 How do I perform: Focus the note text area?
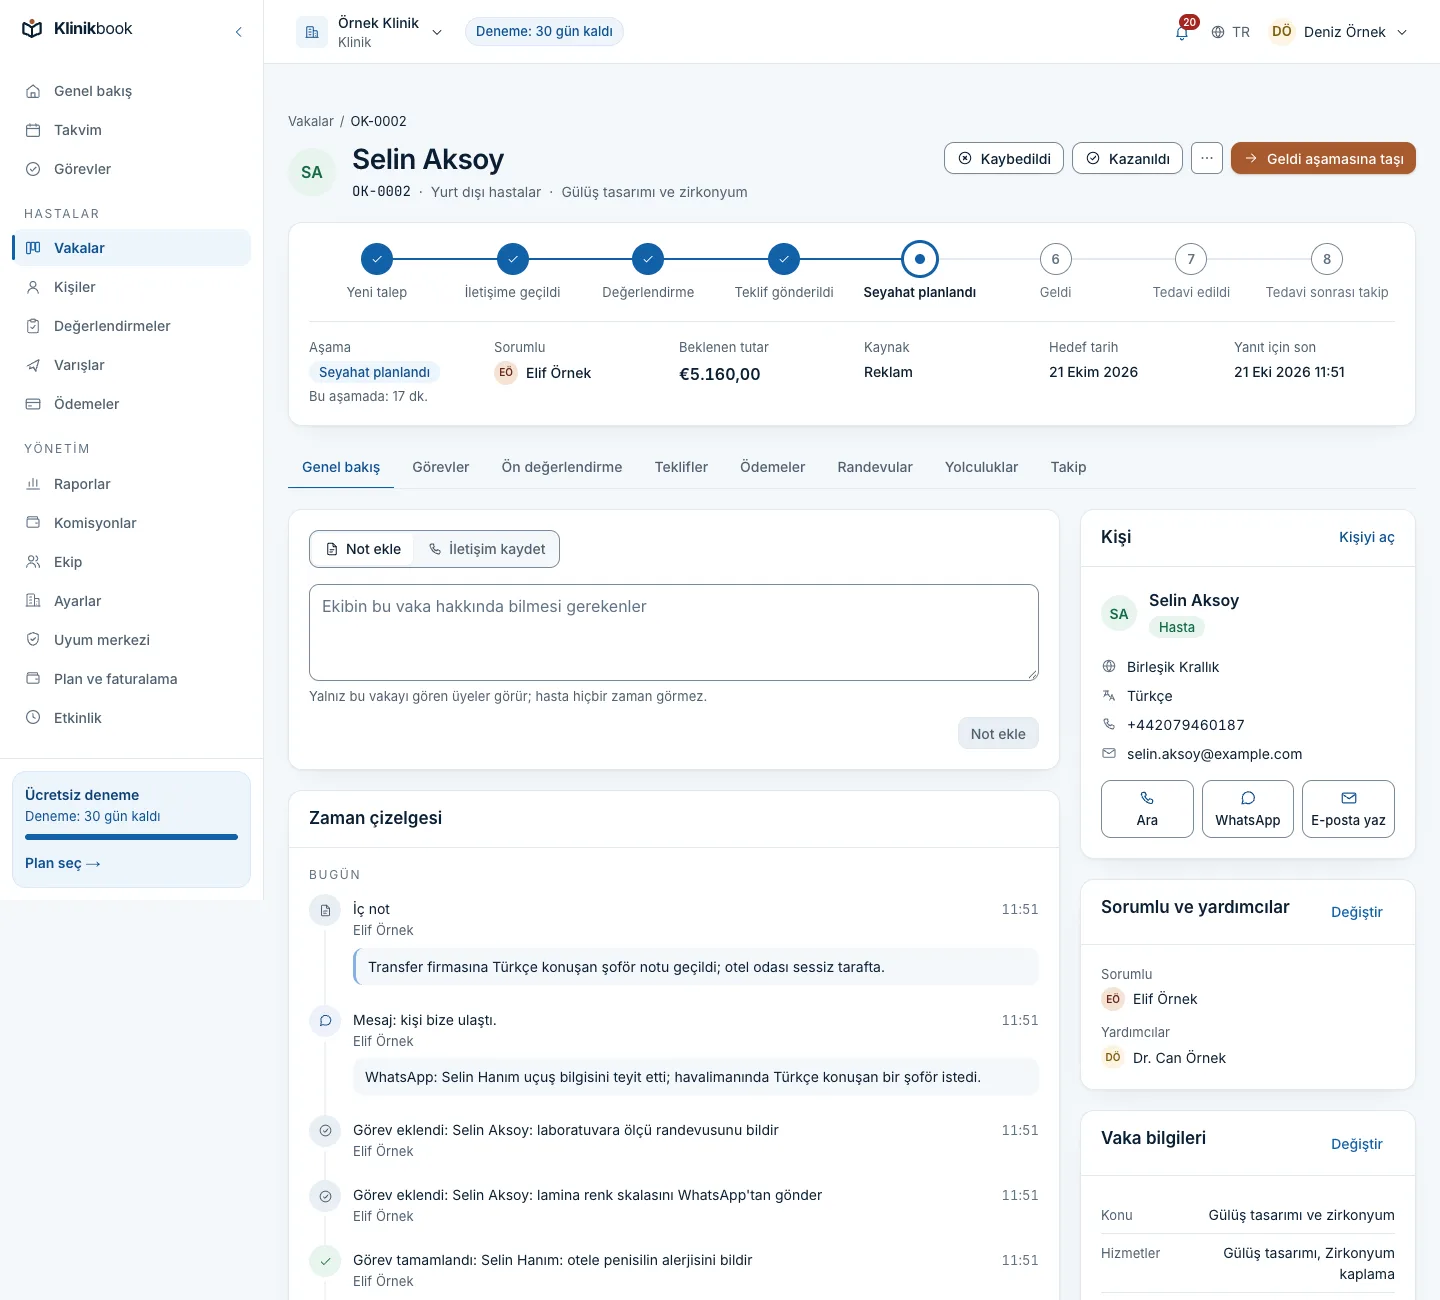point(674,632)
